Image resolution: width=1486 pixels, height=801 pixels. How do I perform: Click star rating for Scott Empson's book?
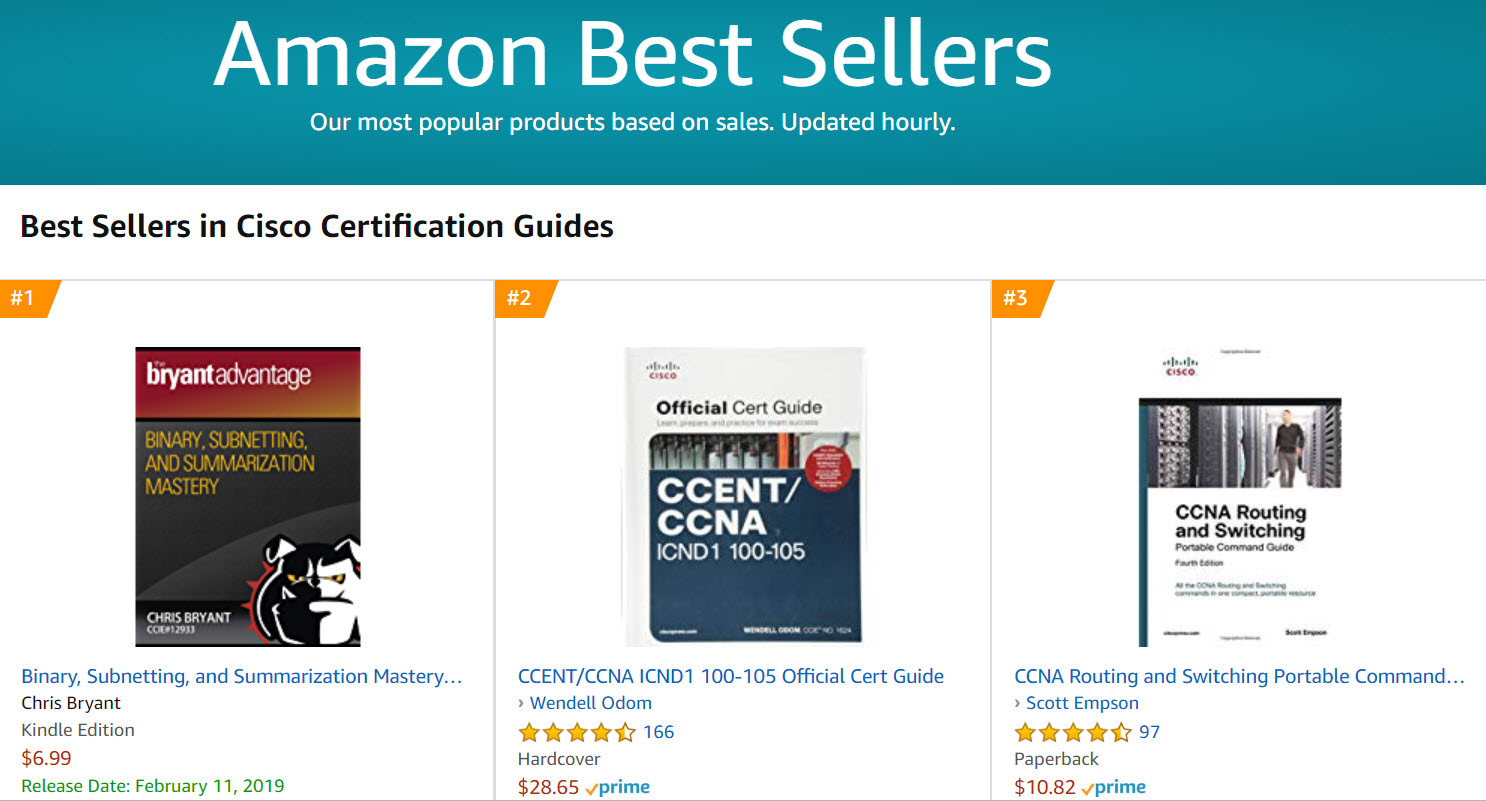point(1073,732)
